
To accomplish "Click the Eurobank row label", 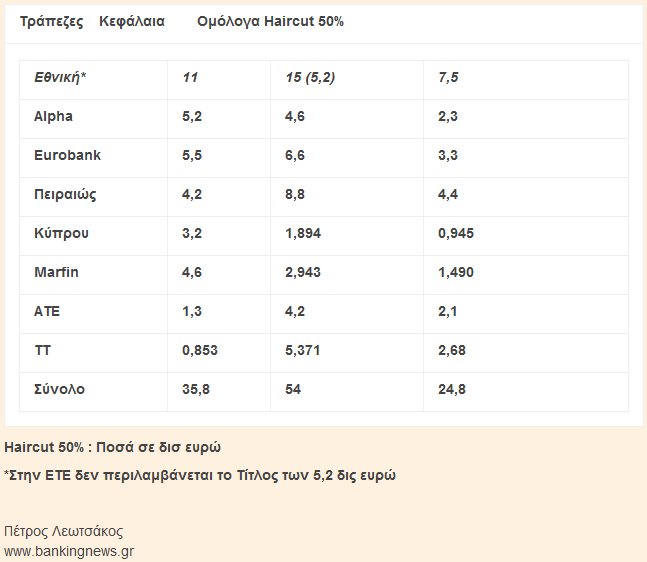I will pyautogui.click(x=67, y=155).
